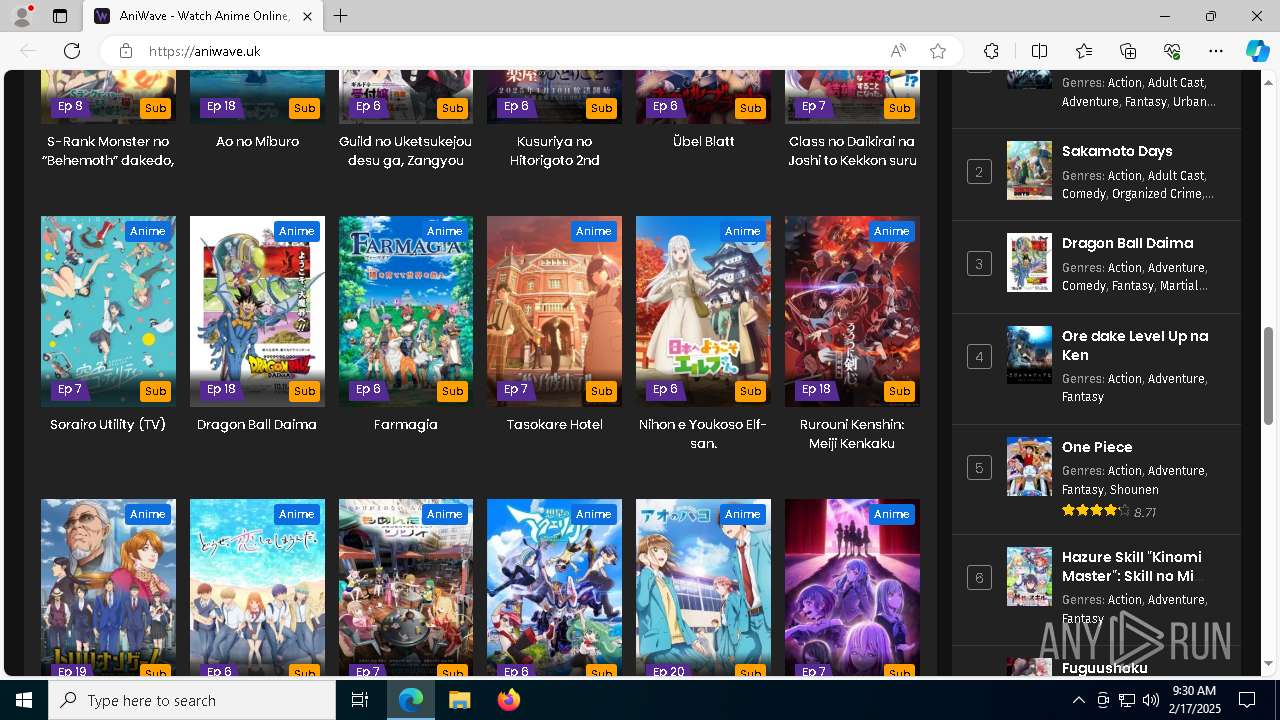1280x720 pixels.
Task: View site information lock icon
Action: 125,51
